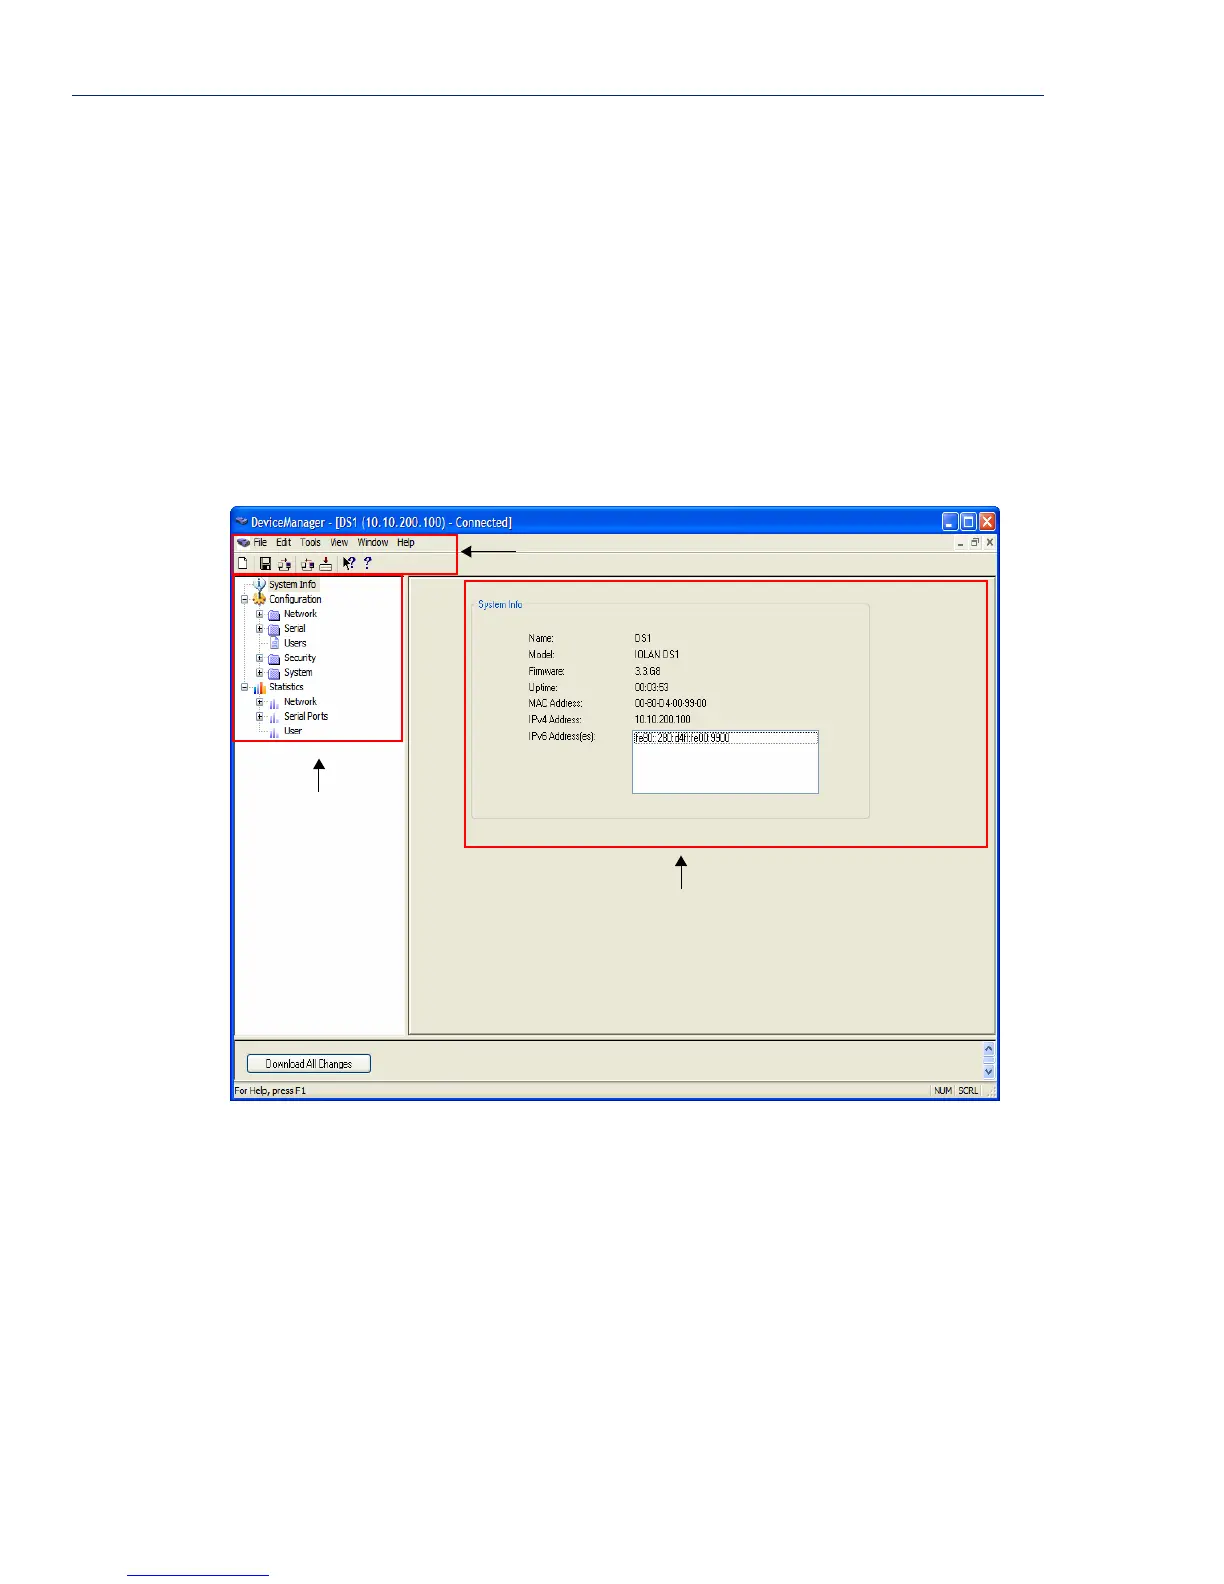Image resolution: width=1224 pixels, height=1584 pixels.
Task: Click the SCRL status bar indicator
Action: pos(968,1091)
